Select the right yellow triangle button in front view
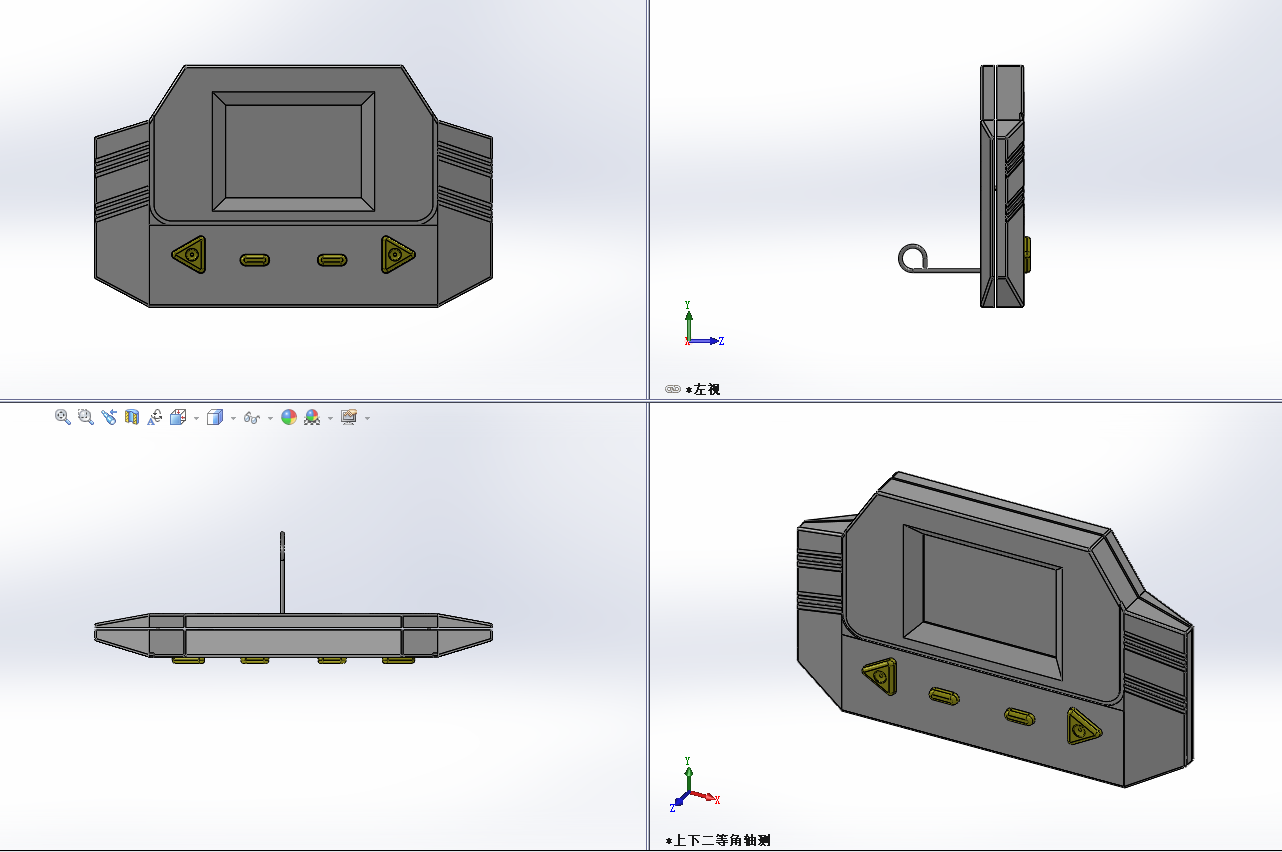This screenshot has width=1282, height=852. pos(397,255)
